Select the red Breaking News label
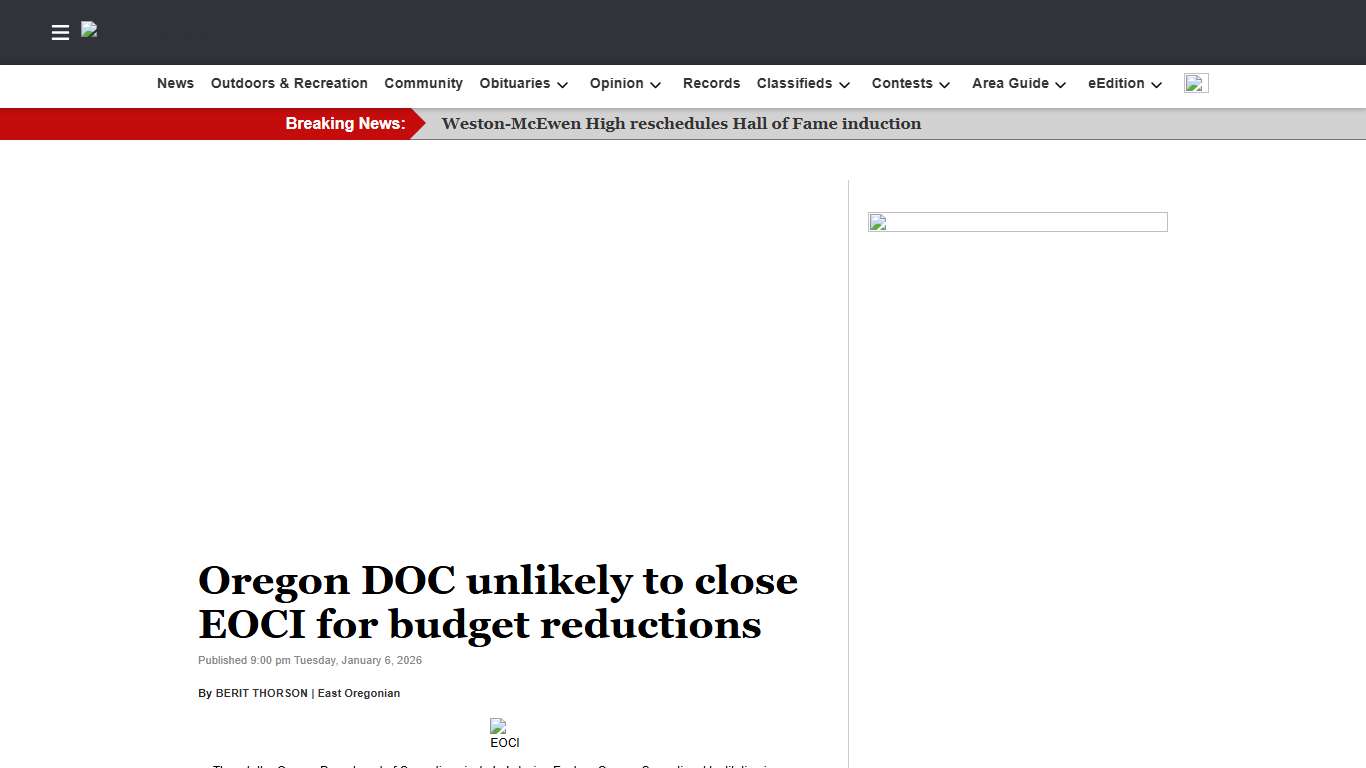This screenshot has height=768, width=1366. tap(345, 123)
